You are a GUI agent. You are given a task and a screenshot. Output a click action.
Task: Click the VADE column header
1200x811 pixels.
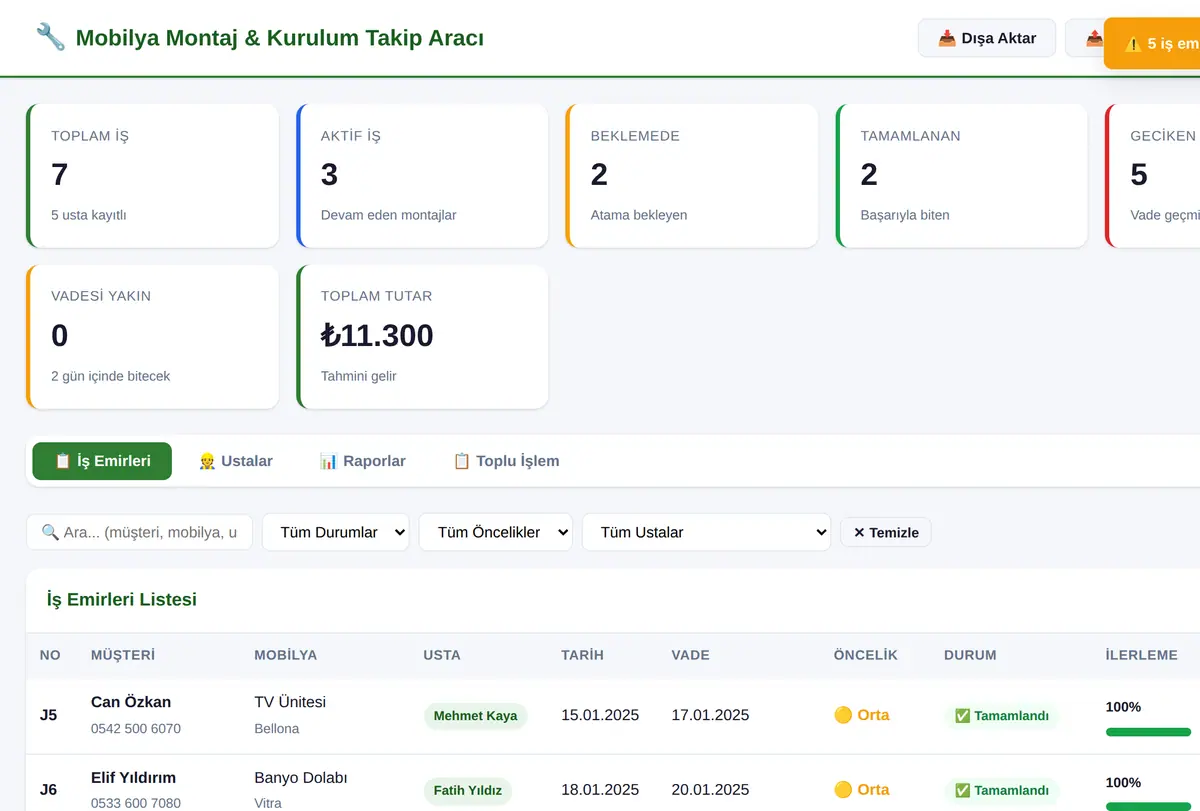691,656
